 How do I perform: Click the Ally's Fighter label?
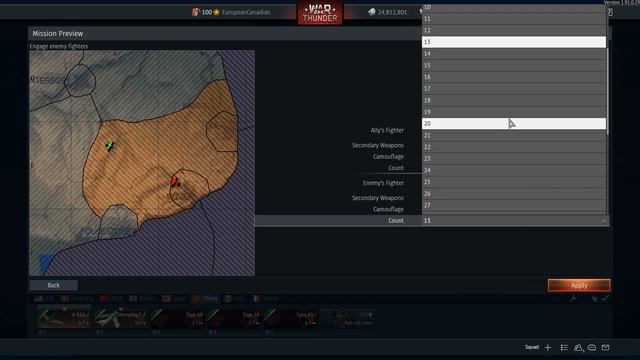click(387, 130)
